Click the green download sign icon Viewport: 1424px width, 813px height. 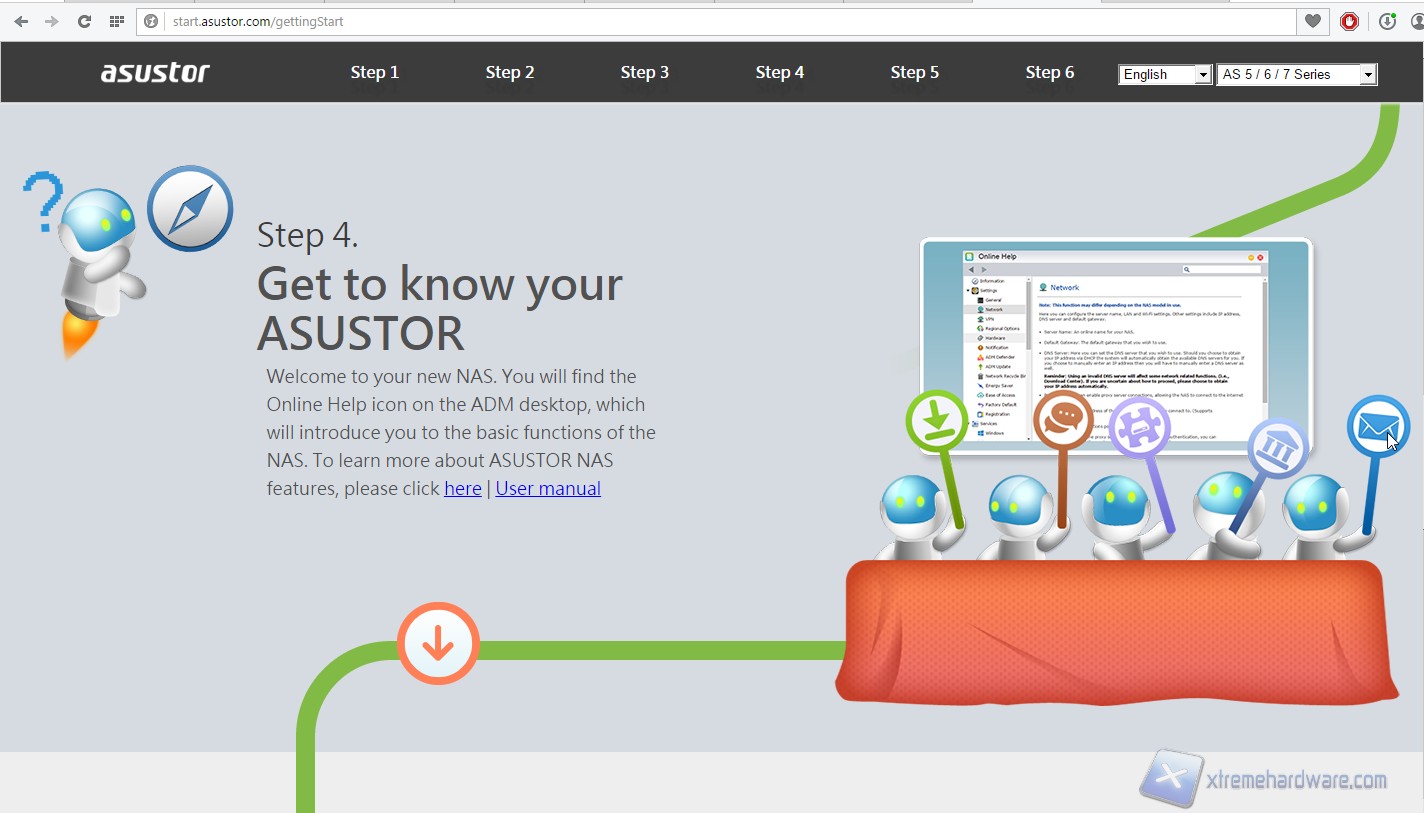pyautogui.click(x=937, y=421)
